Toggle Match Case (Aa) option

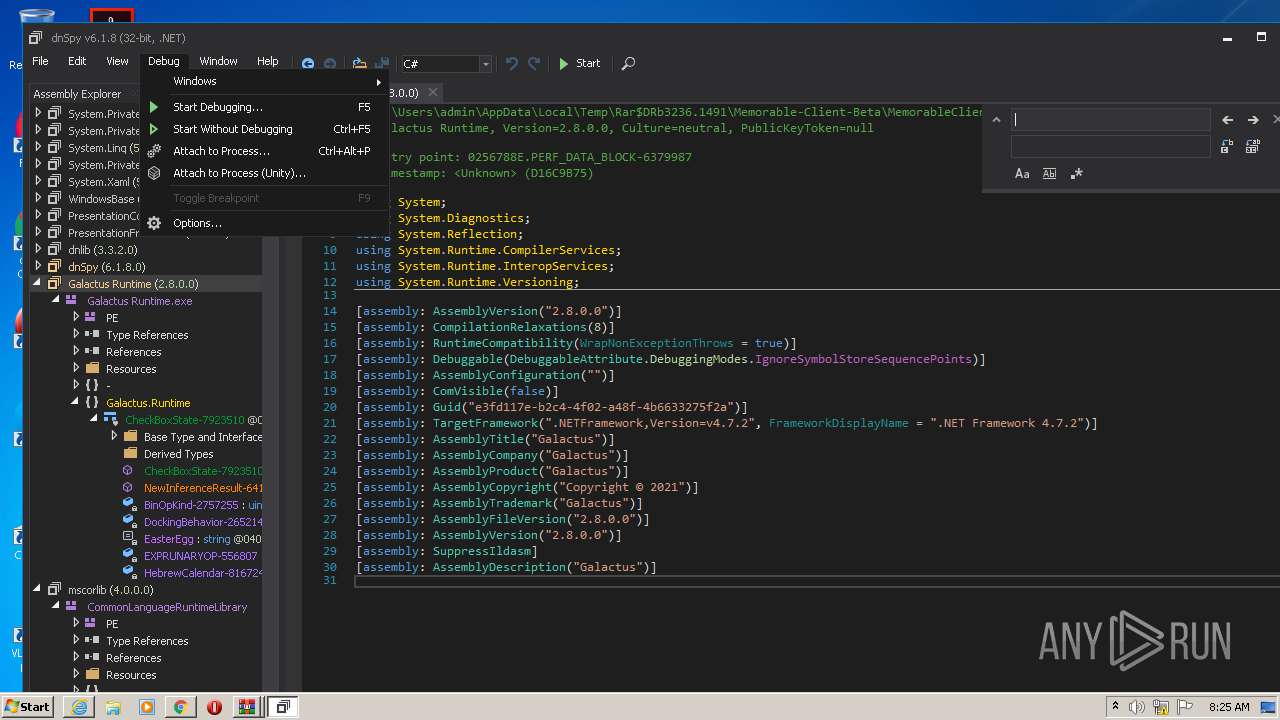pos(1022,173)
